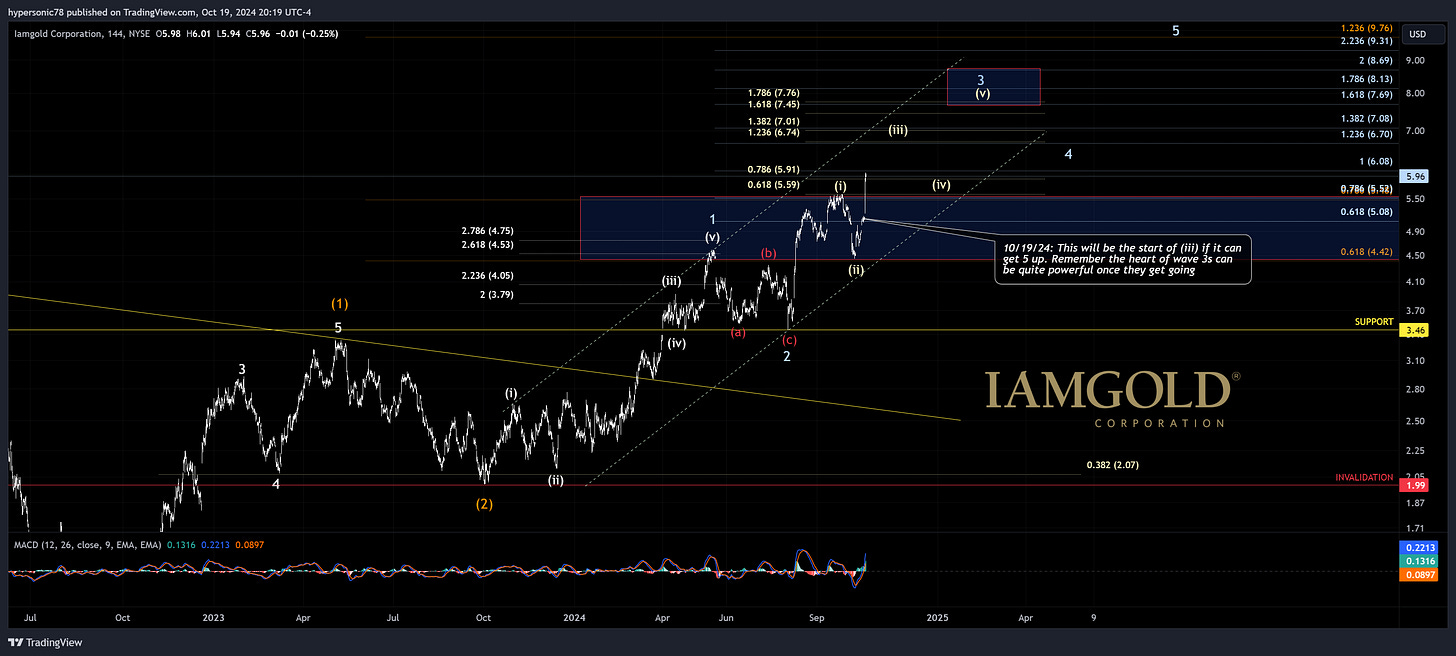The image size is (1456, 656).
Task: Click the 2.786 (4.75) extension label
Action: 487,230
